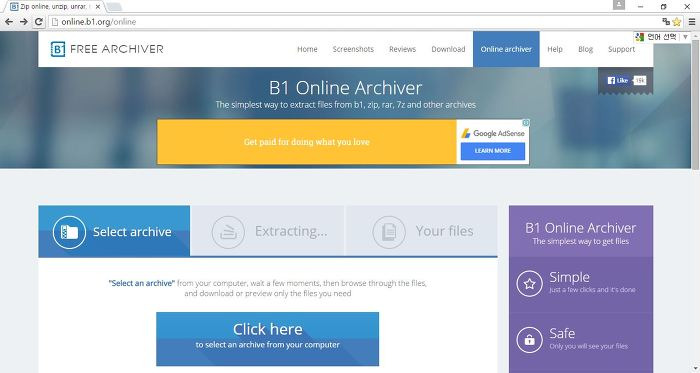Open the Download menu item
This screenshot has height=373, width=700.
(448, 49)
